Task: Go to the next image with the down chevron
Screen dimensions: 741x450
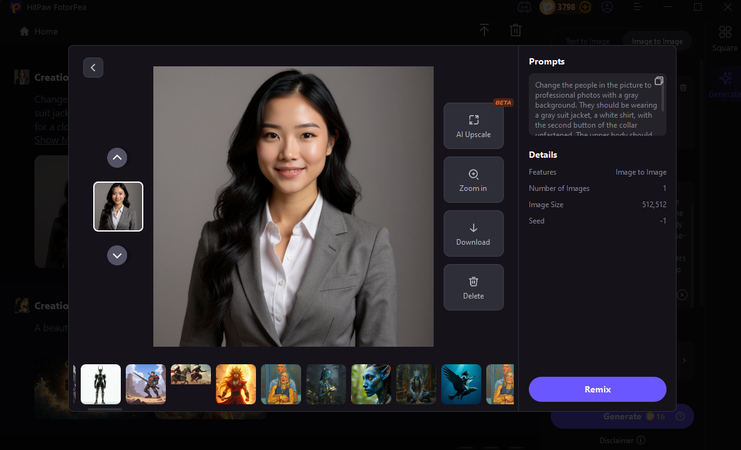Action: [118, 255]
